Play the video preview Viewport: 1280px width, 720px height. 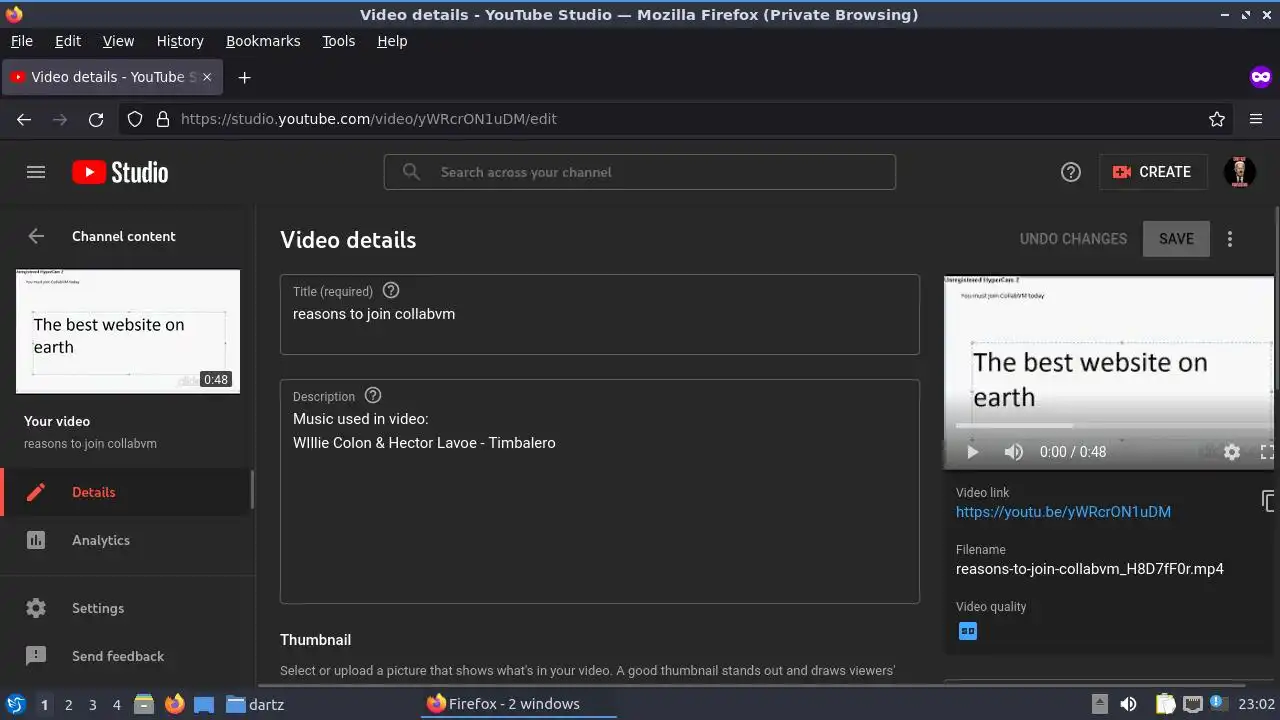tap(972, 452)
